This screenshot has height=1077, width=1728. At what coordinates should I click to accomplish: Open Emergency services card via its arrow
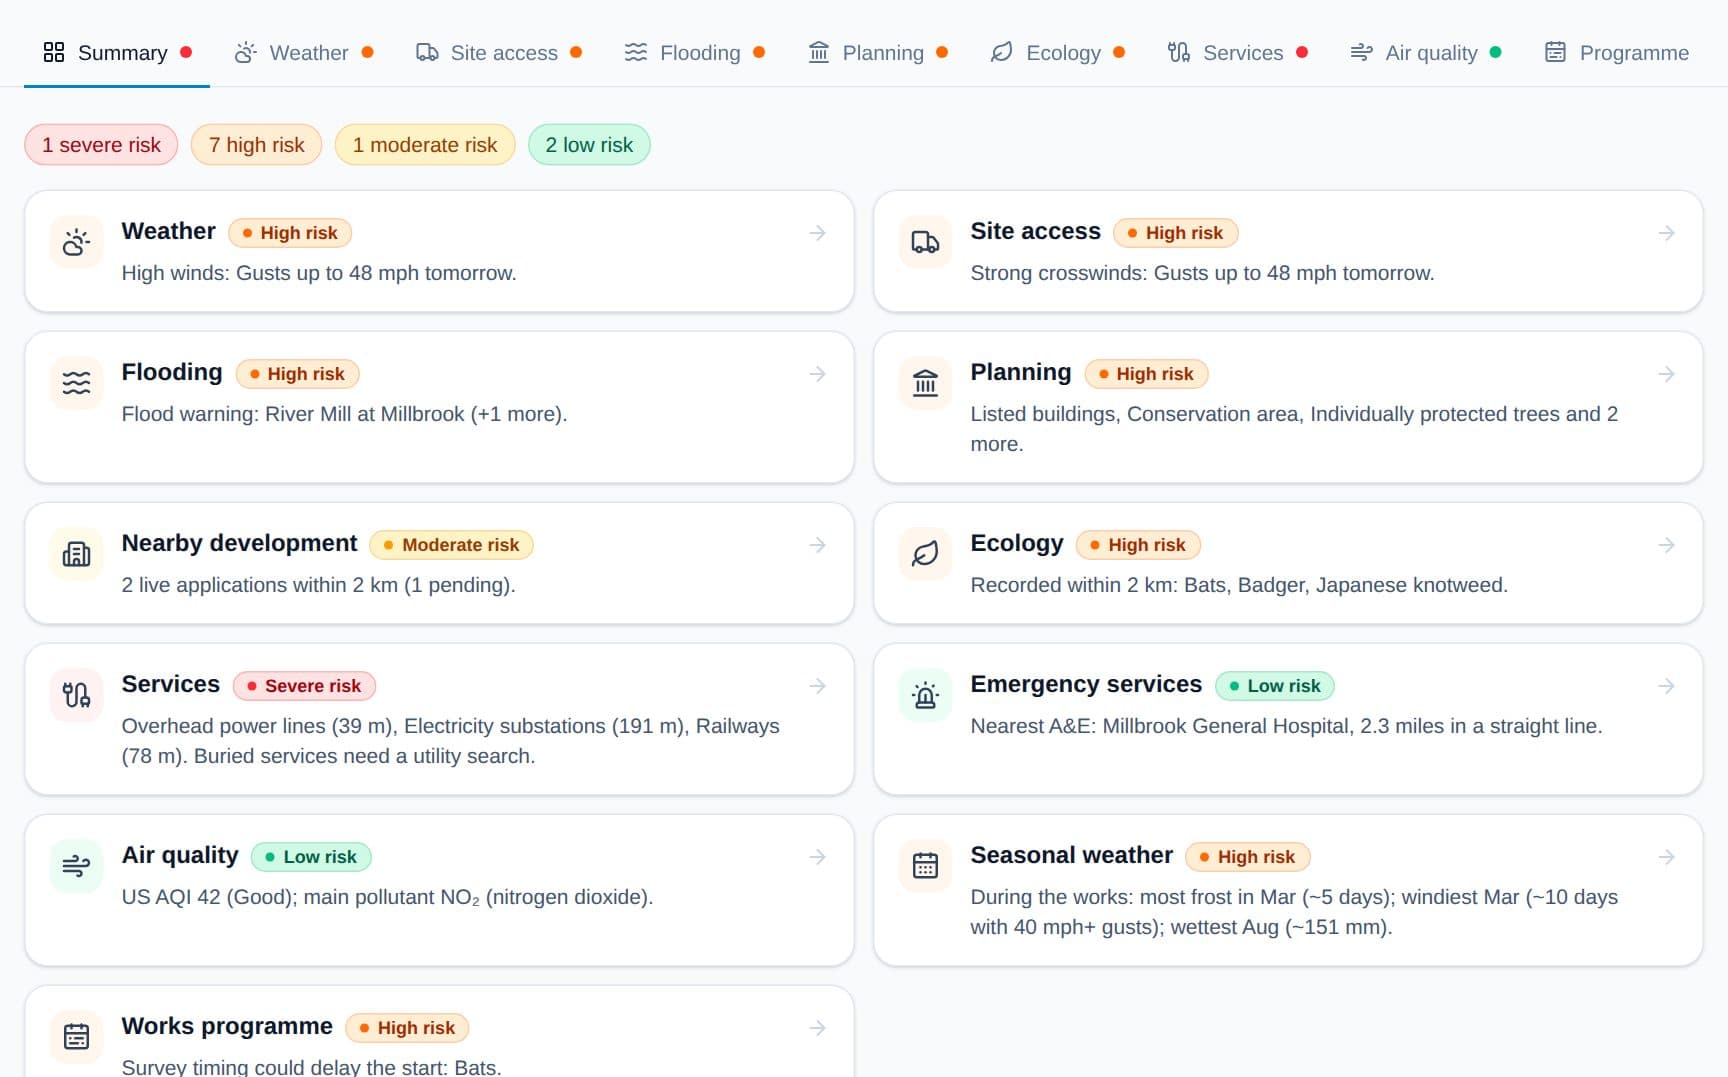point(1666,686)
